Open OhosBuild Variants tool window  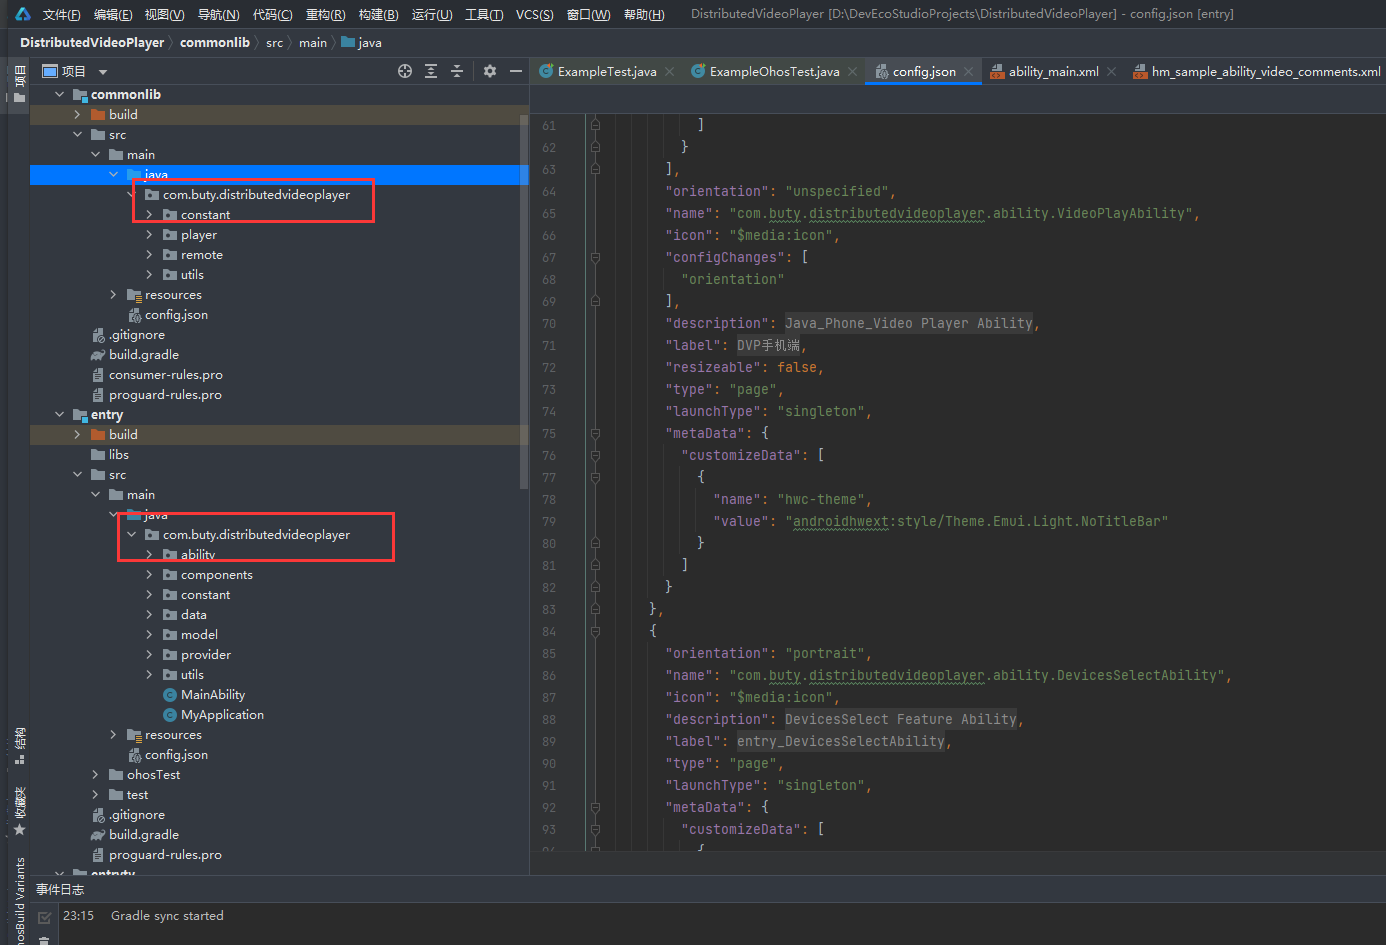19,900
